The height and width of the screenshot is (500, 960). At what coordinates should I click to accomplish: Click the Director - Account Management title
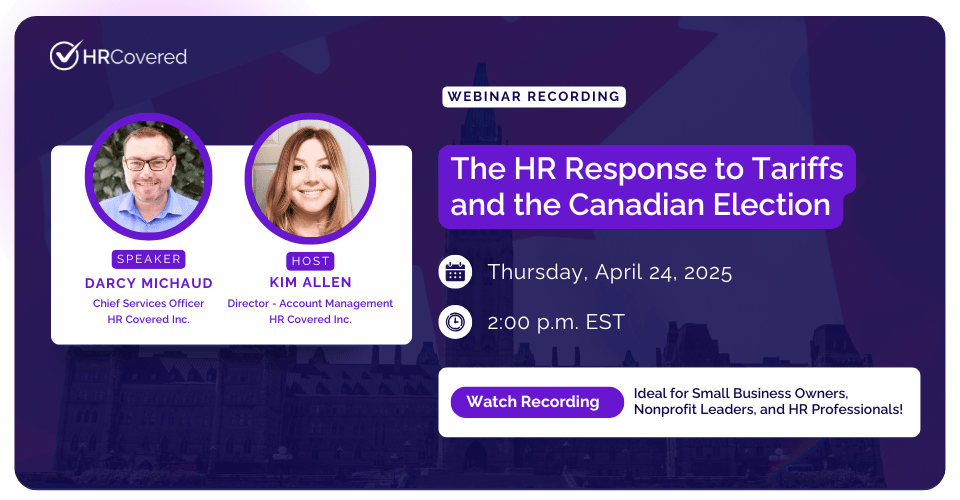click(310, 303)
